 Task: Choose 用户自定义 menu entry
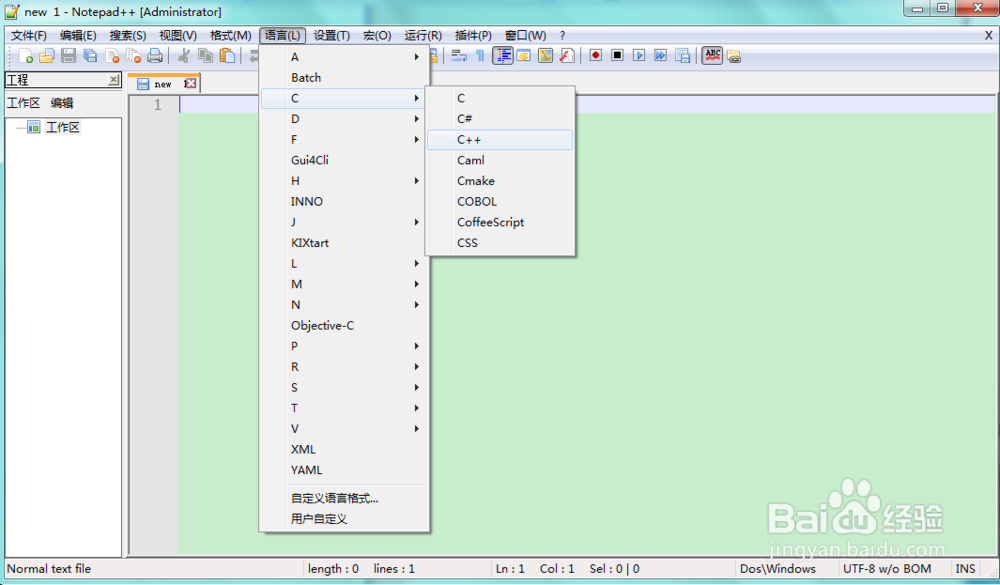[344, 519]
